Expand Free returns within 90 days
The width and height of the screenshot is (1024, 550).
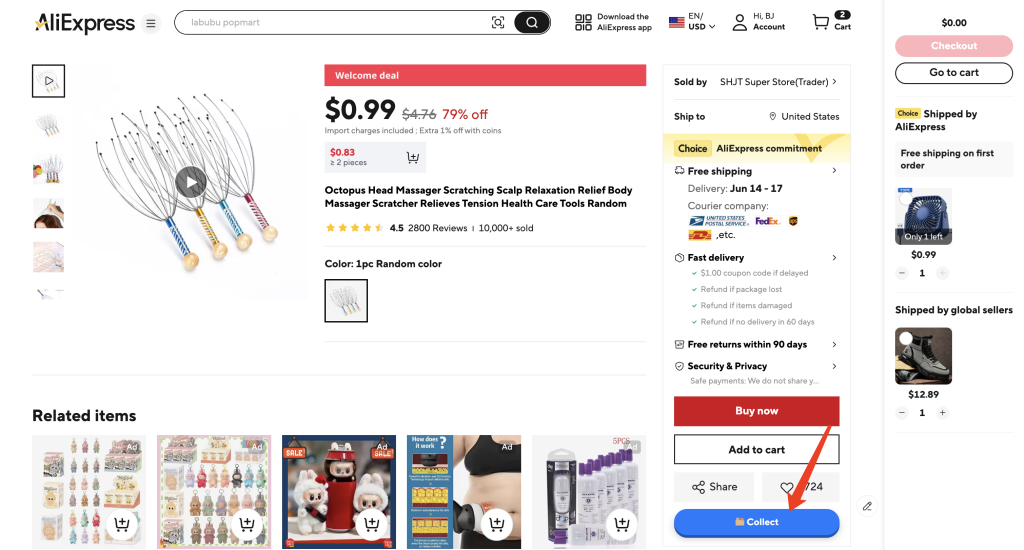pyautogui.click(x=834, y=344)
